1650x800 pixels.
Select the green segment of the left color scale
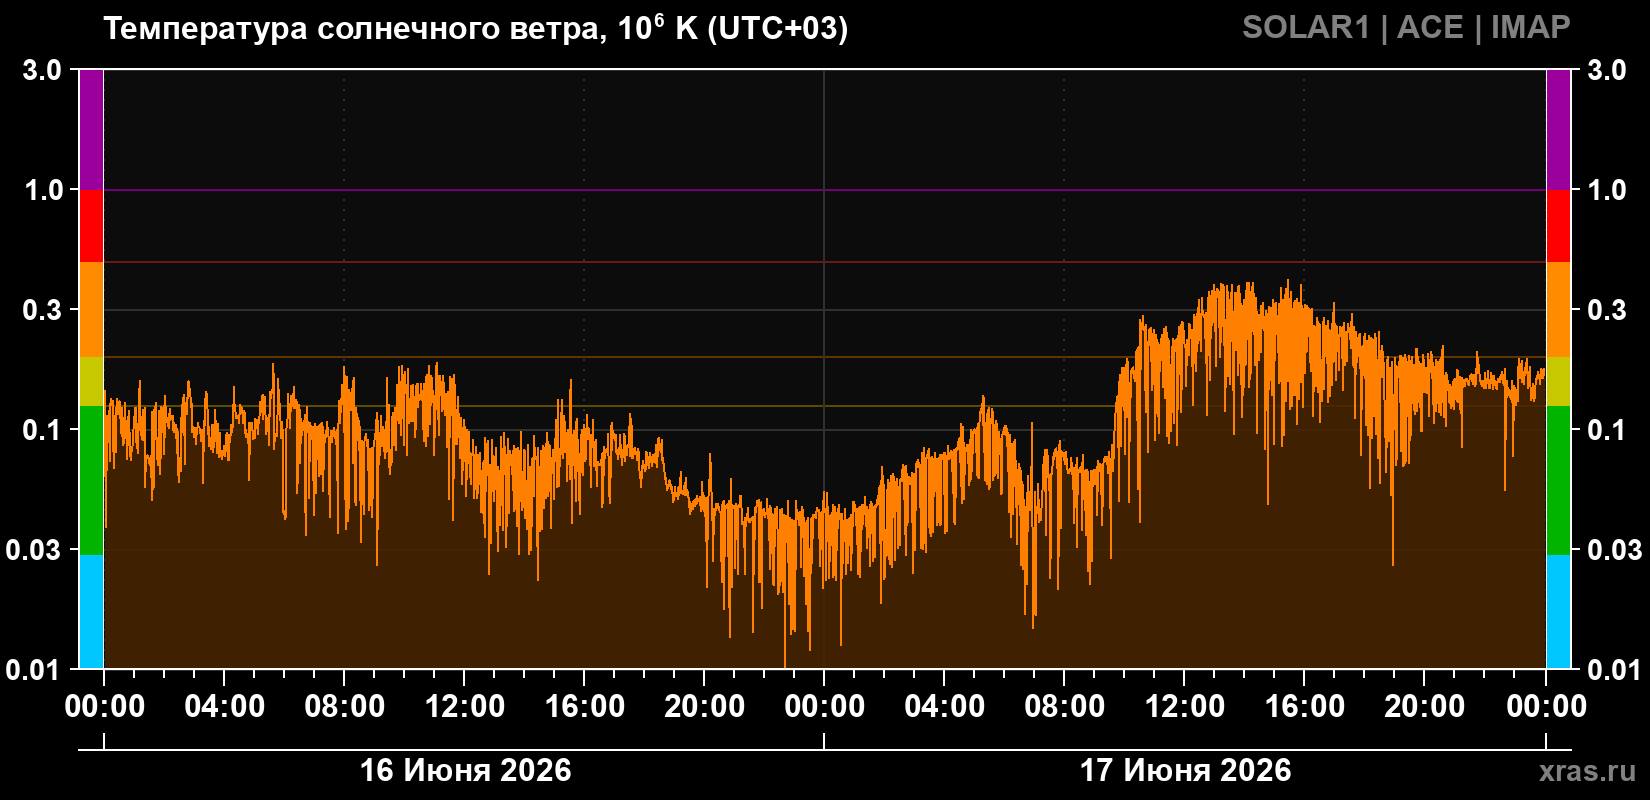91,480
